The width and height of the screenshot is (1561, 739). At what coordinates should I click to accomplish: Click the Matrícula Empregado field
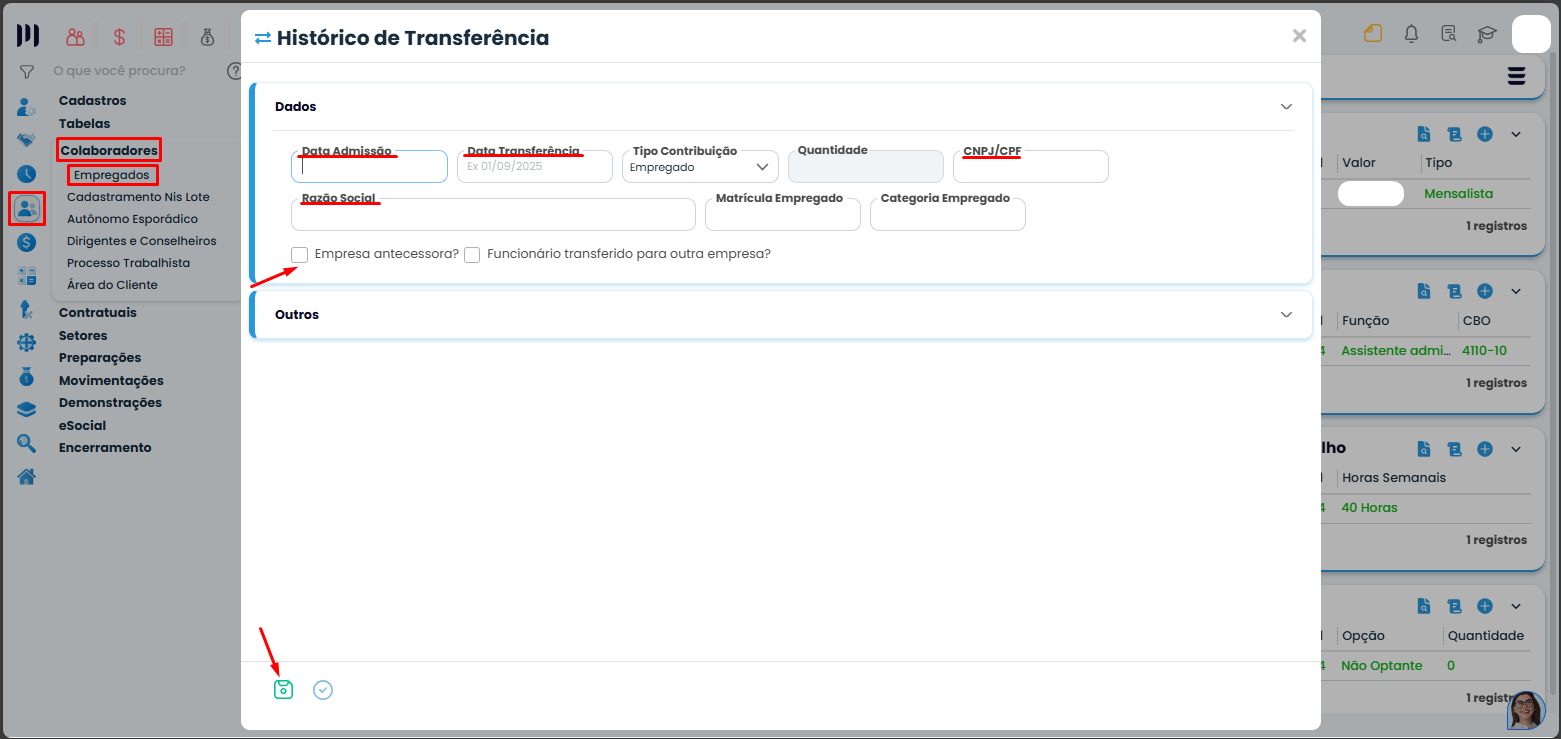click(x=783, y=215)
